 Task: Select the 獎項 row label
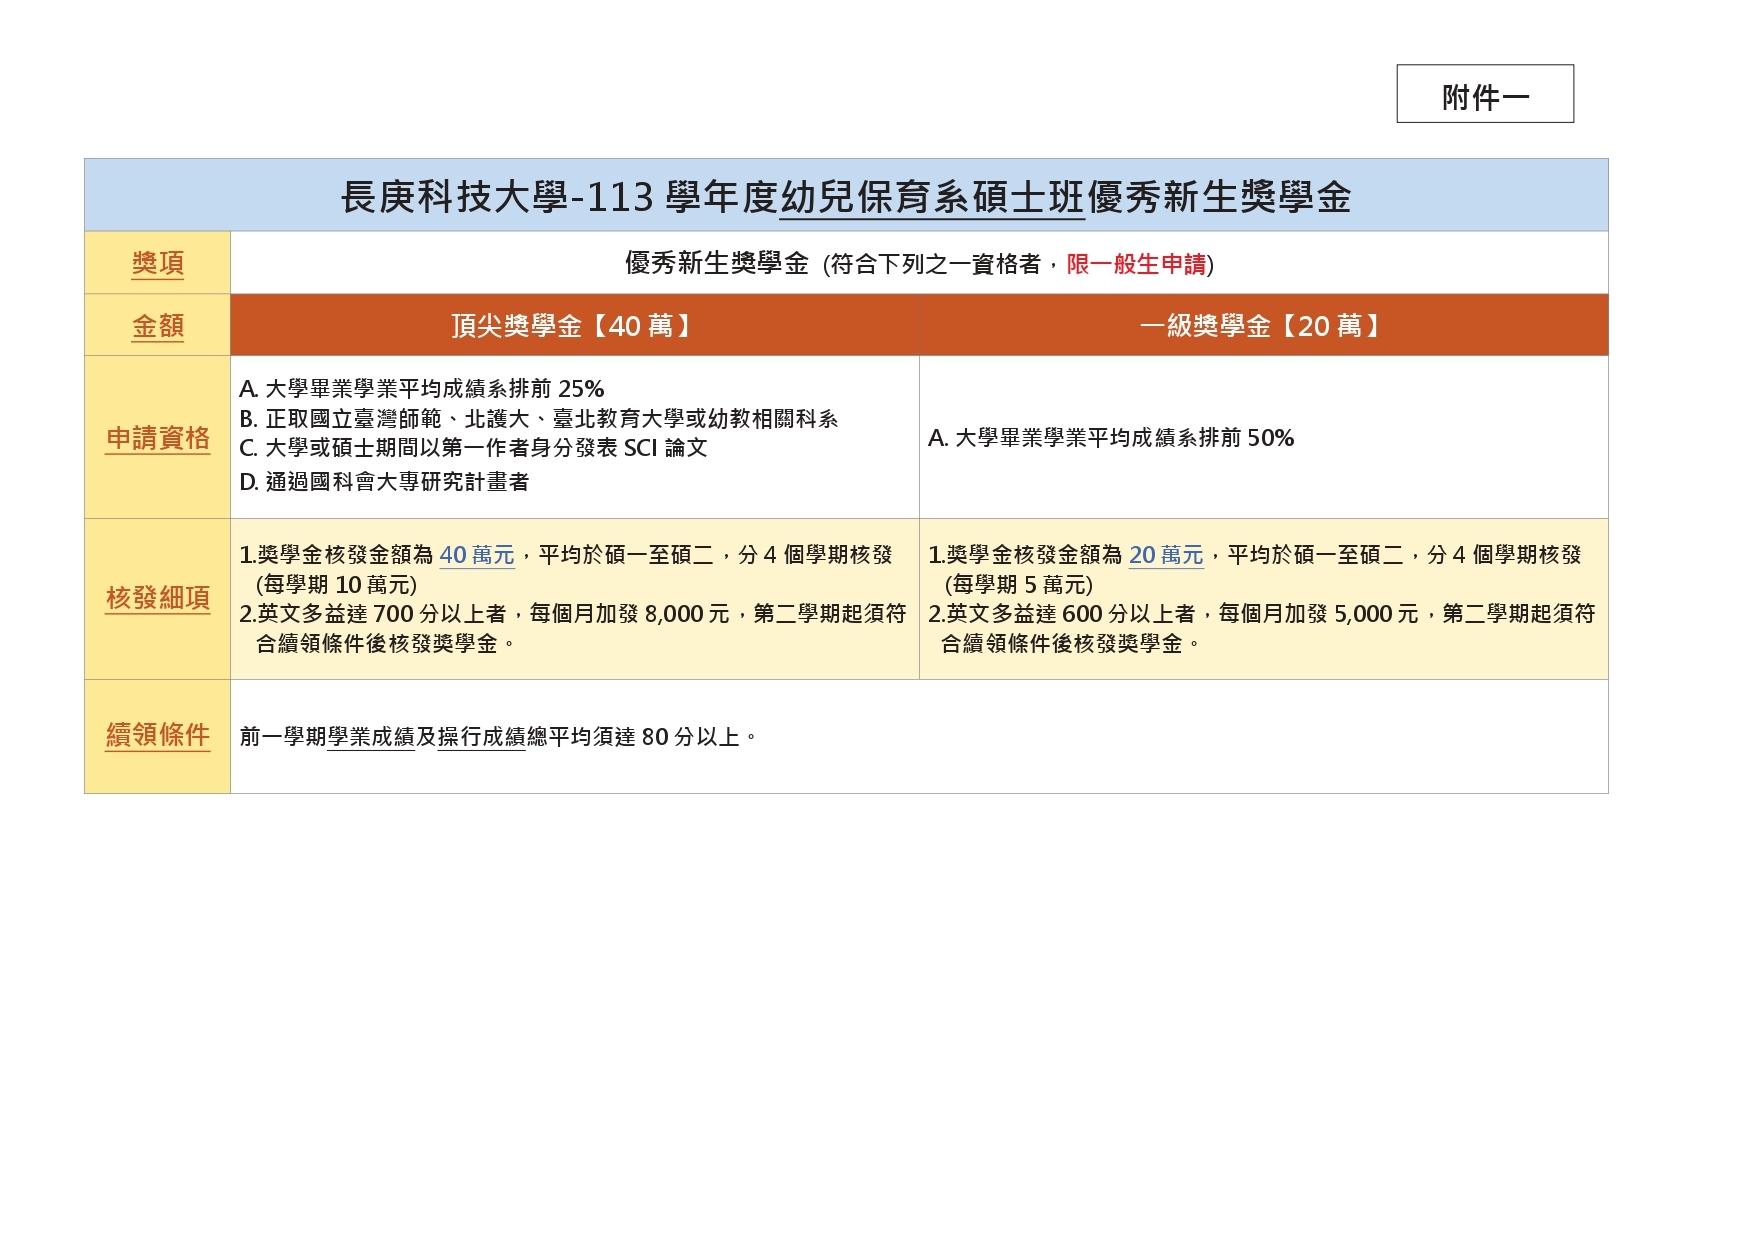[x=157, y=263]
